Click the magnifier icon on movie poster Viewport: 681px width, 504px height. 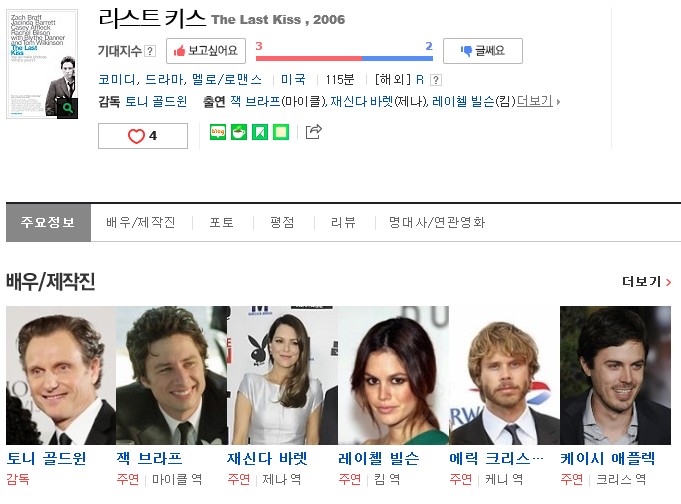67,108
